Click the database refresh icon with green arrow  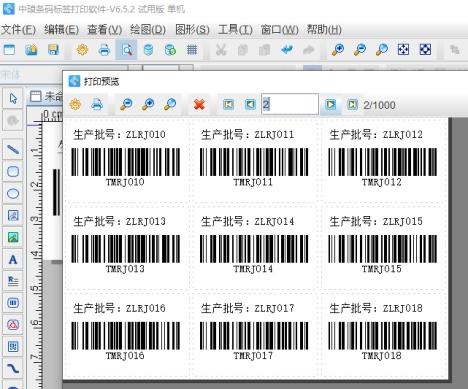pos(170,50)
